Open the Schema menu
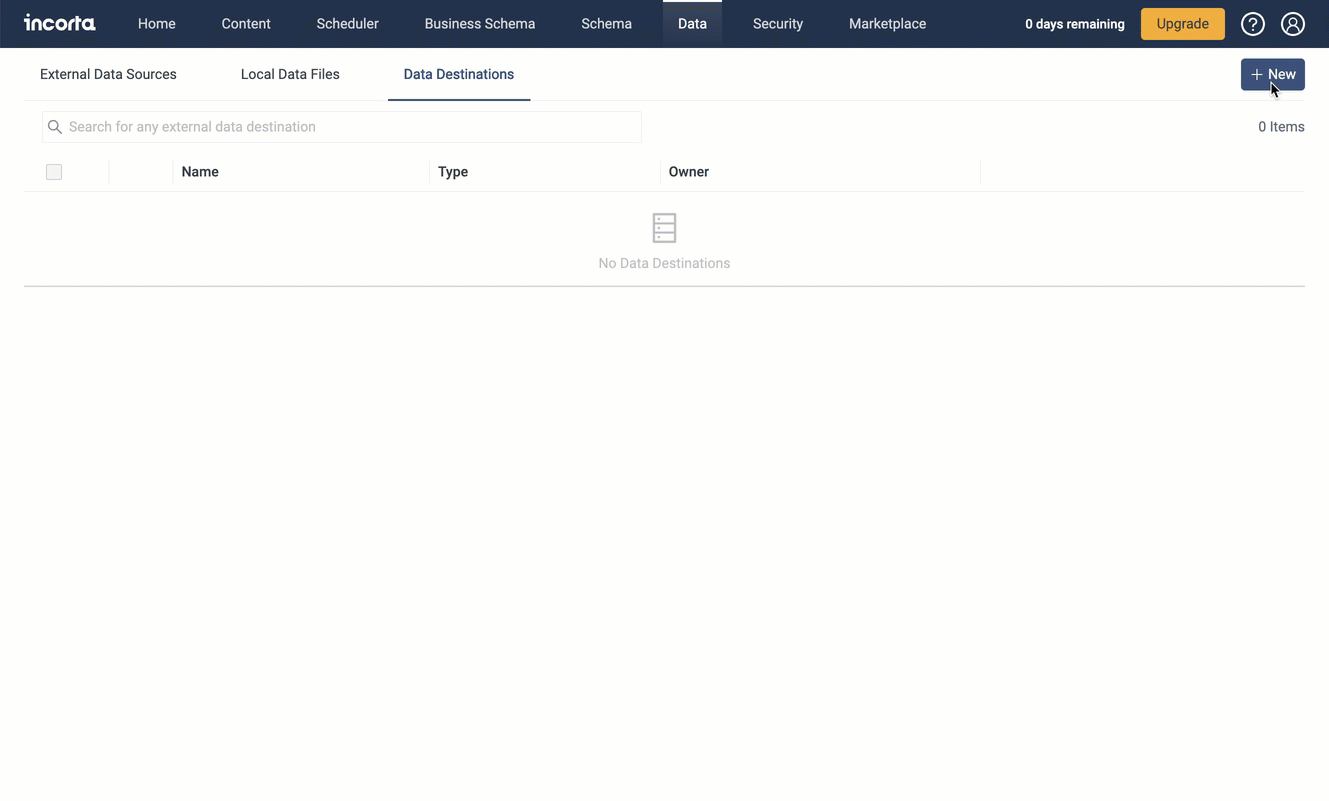Viewport: 1329px width, 801px height. [607, 24]
